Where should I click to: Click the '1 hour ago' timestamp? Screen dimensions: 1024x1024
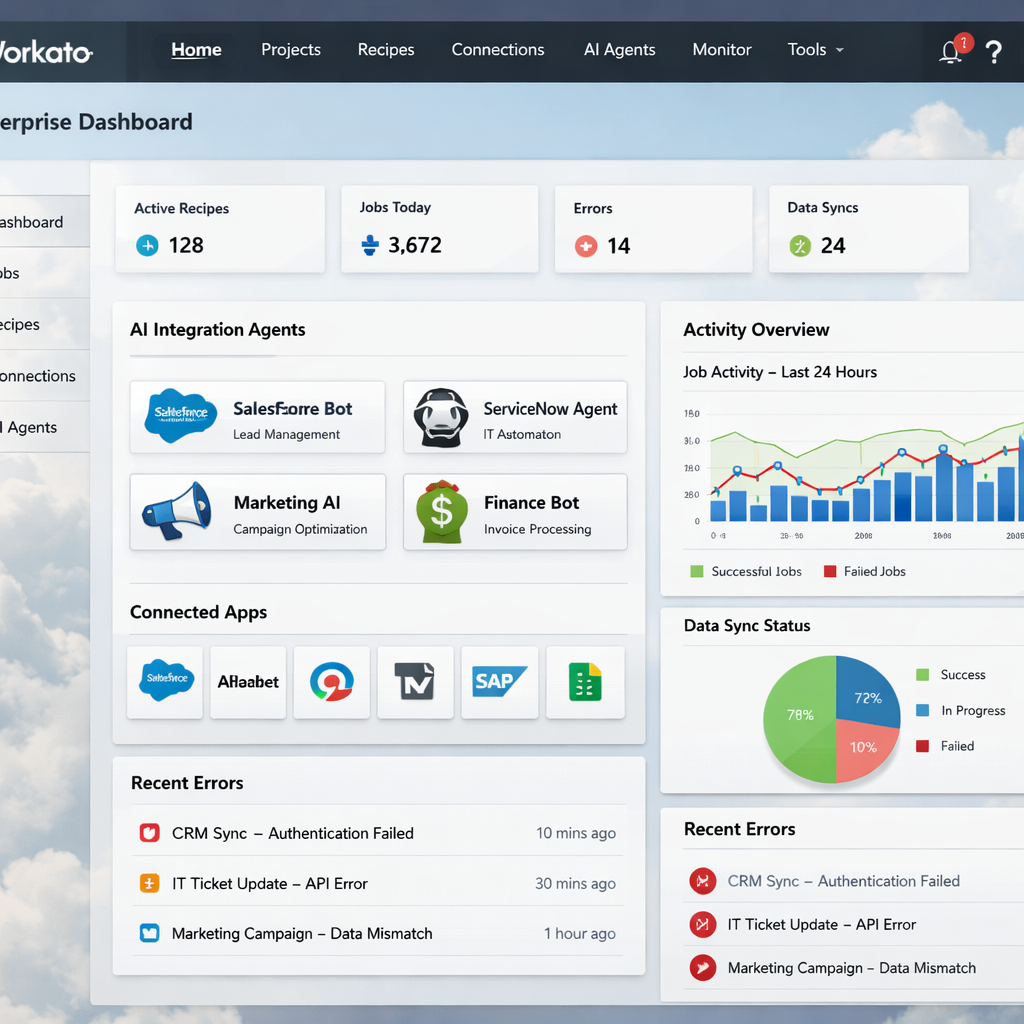point(580,933)
